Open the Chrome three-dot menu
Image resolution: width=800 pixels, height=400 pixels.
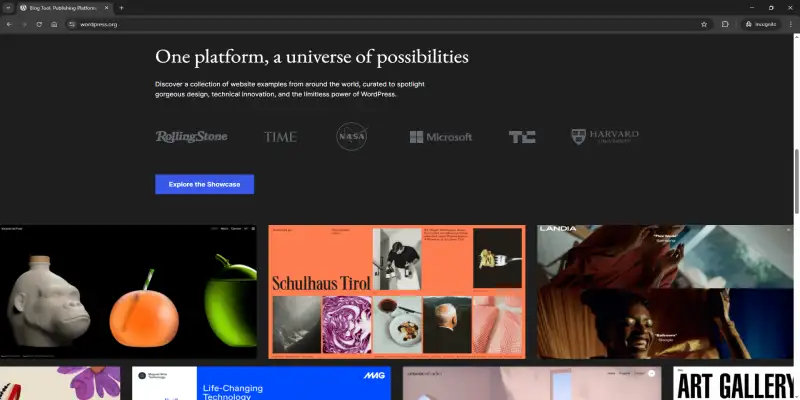(790, 24)
